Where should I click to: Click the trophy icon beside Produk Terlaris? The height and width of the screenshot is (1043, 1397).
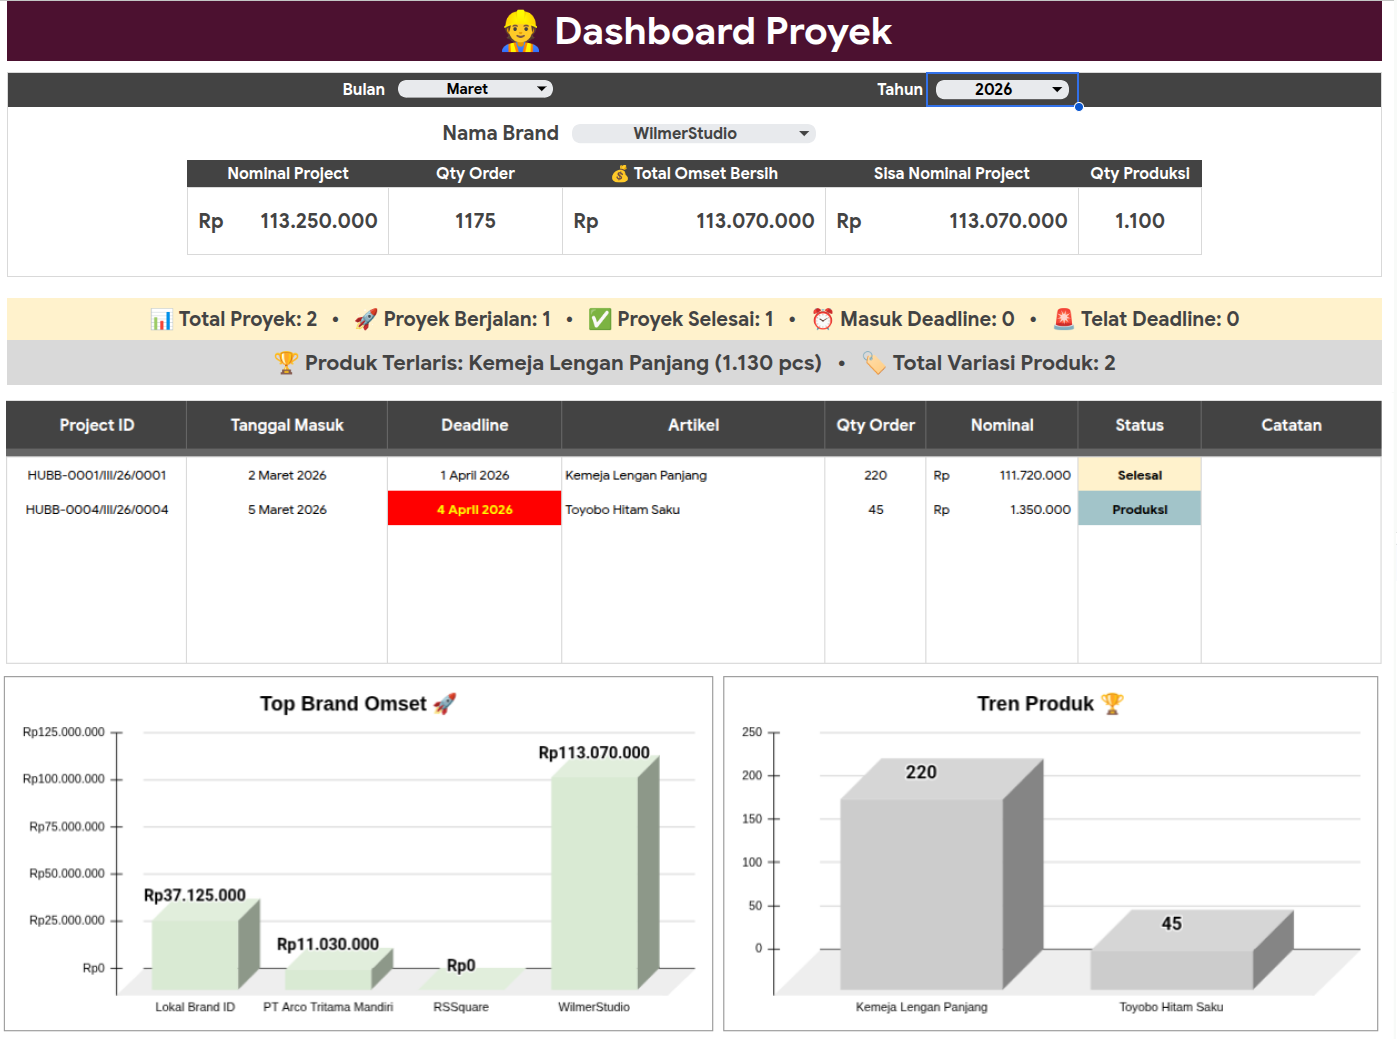286,363
